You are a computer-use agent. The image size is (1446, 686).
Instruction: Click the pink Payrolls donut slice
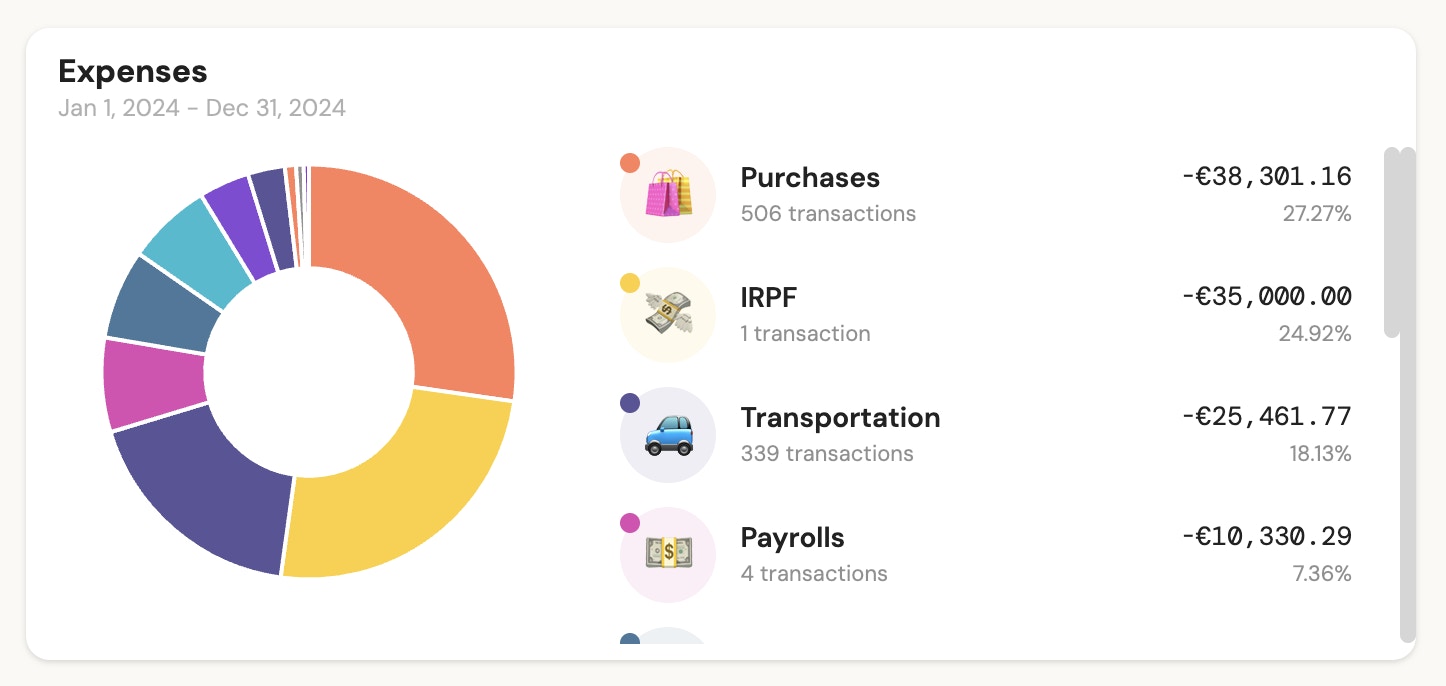click(152, 385)
